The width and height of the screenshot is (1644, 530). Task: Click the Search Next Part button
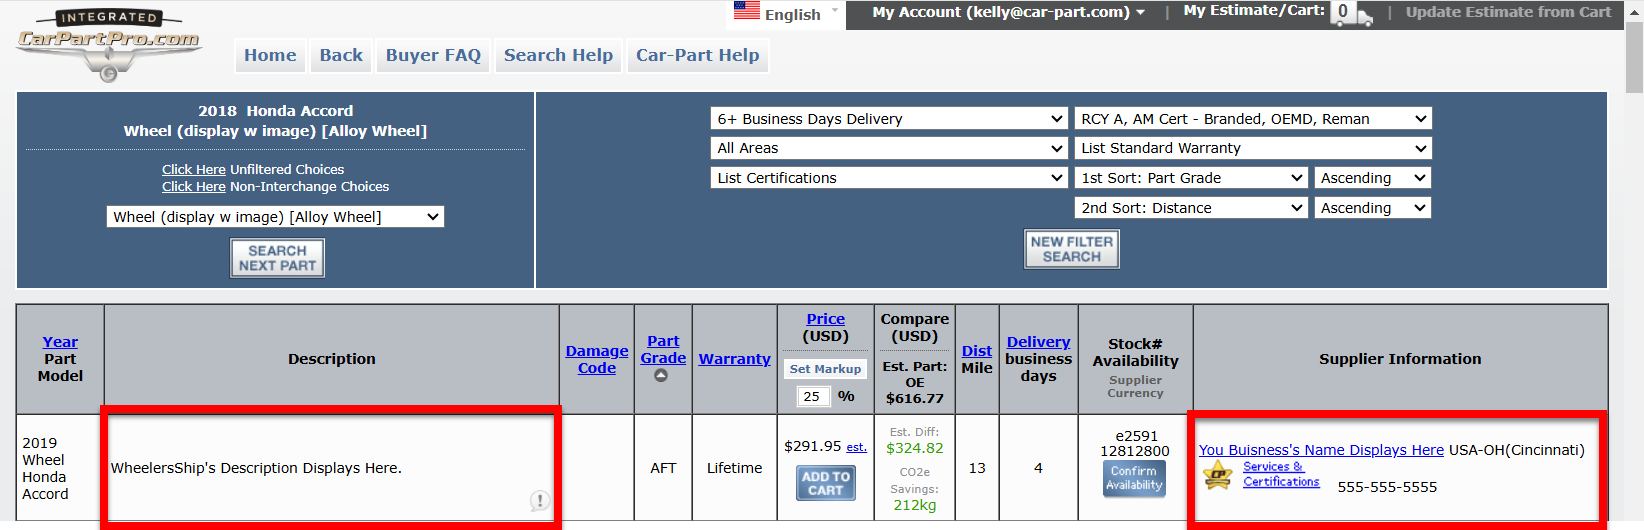(277, 258)
